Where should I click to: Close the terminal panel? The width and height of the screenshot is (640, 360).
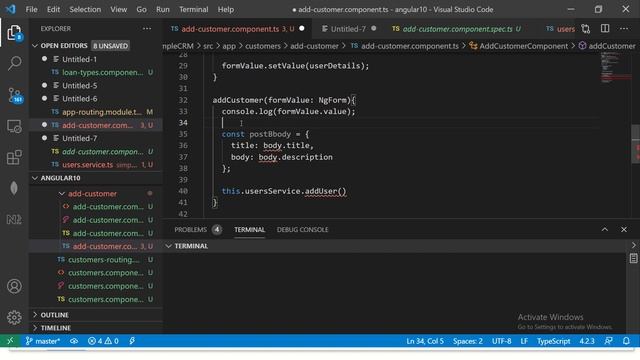[x=624, y=229]
